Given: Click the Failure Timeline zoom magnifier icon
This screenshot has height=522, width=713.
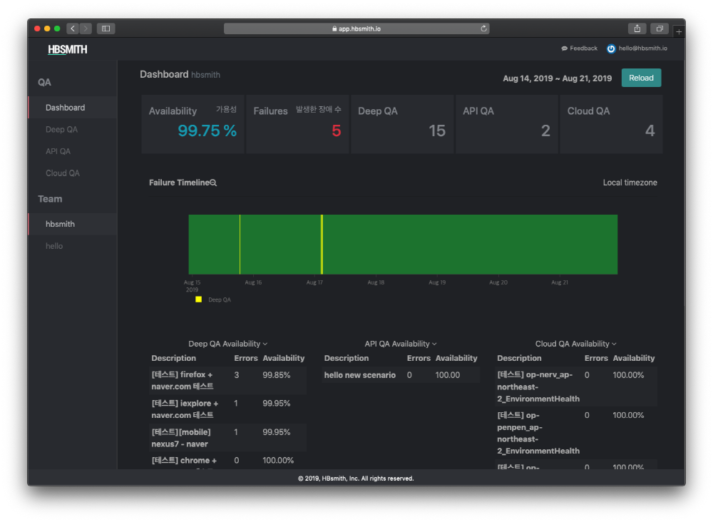Looking at the screenshot, I should coord(213,183).
